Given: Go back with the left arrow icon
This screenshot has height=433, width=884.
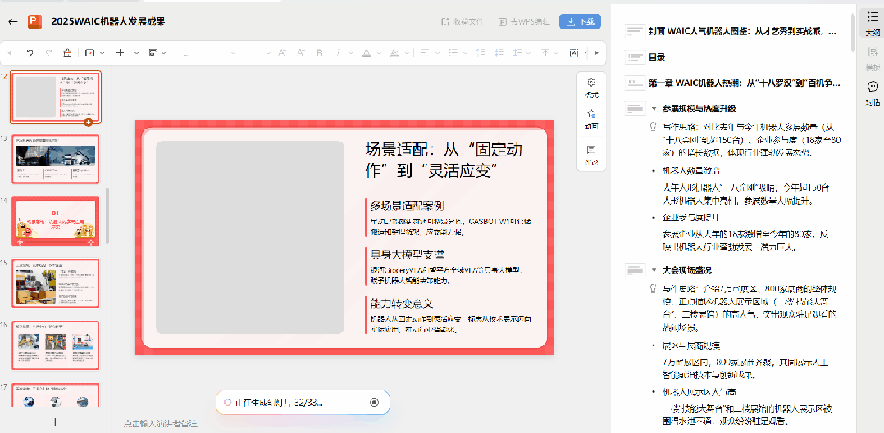Looking at the screenshot, I should [x=12, y=21].
